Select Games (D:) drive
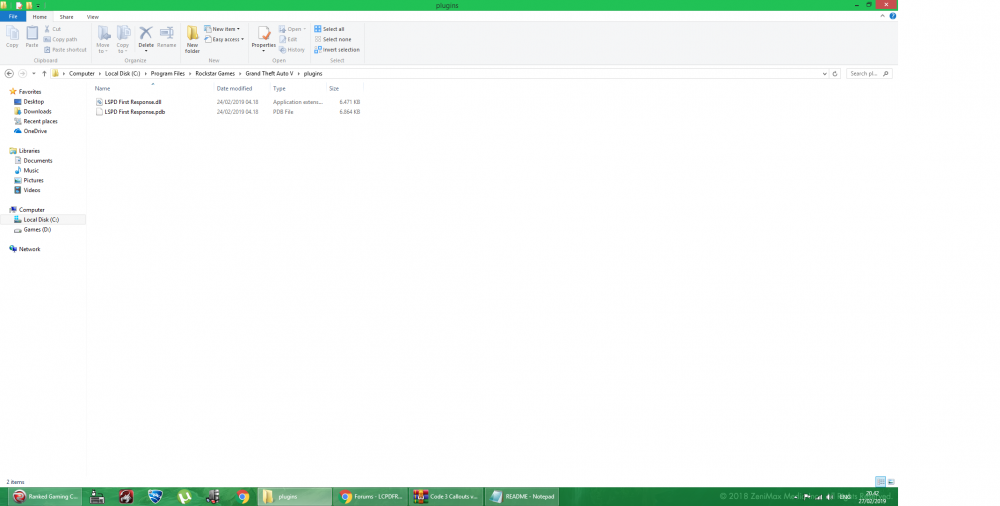Image resolution: width=1000 pixels, height=506 pixels. coord(37,230)
